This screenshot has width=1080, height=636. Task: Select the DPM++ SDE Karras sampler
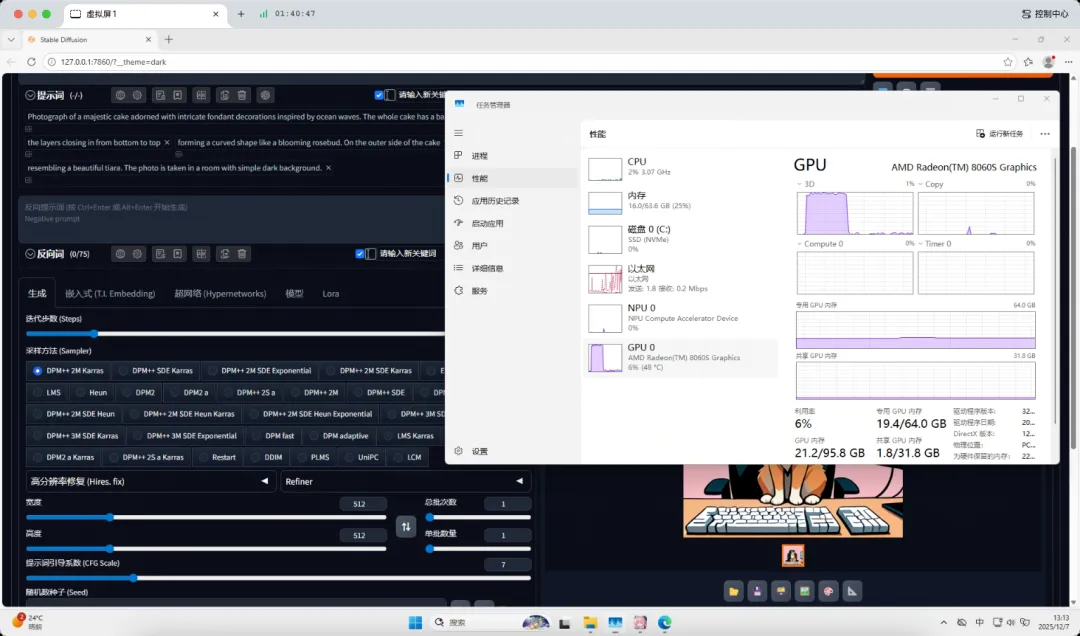tap(161, 370)
